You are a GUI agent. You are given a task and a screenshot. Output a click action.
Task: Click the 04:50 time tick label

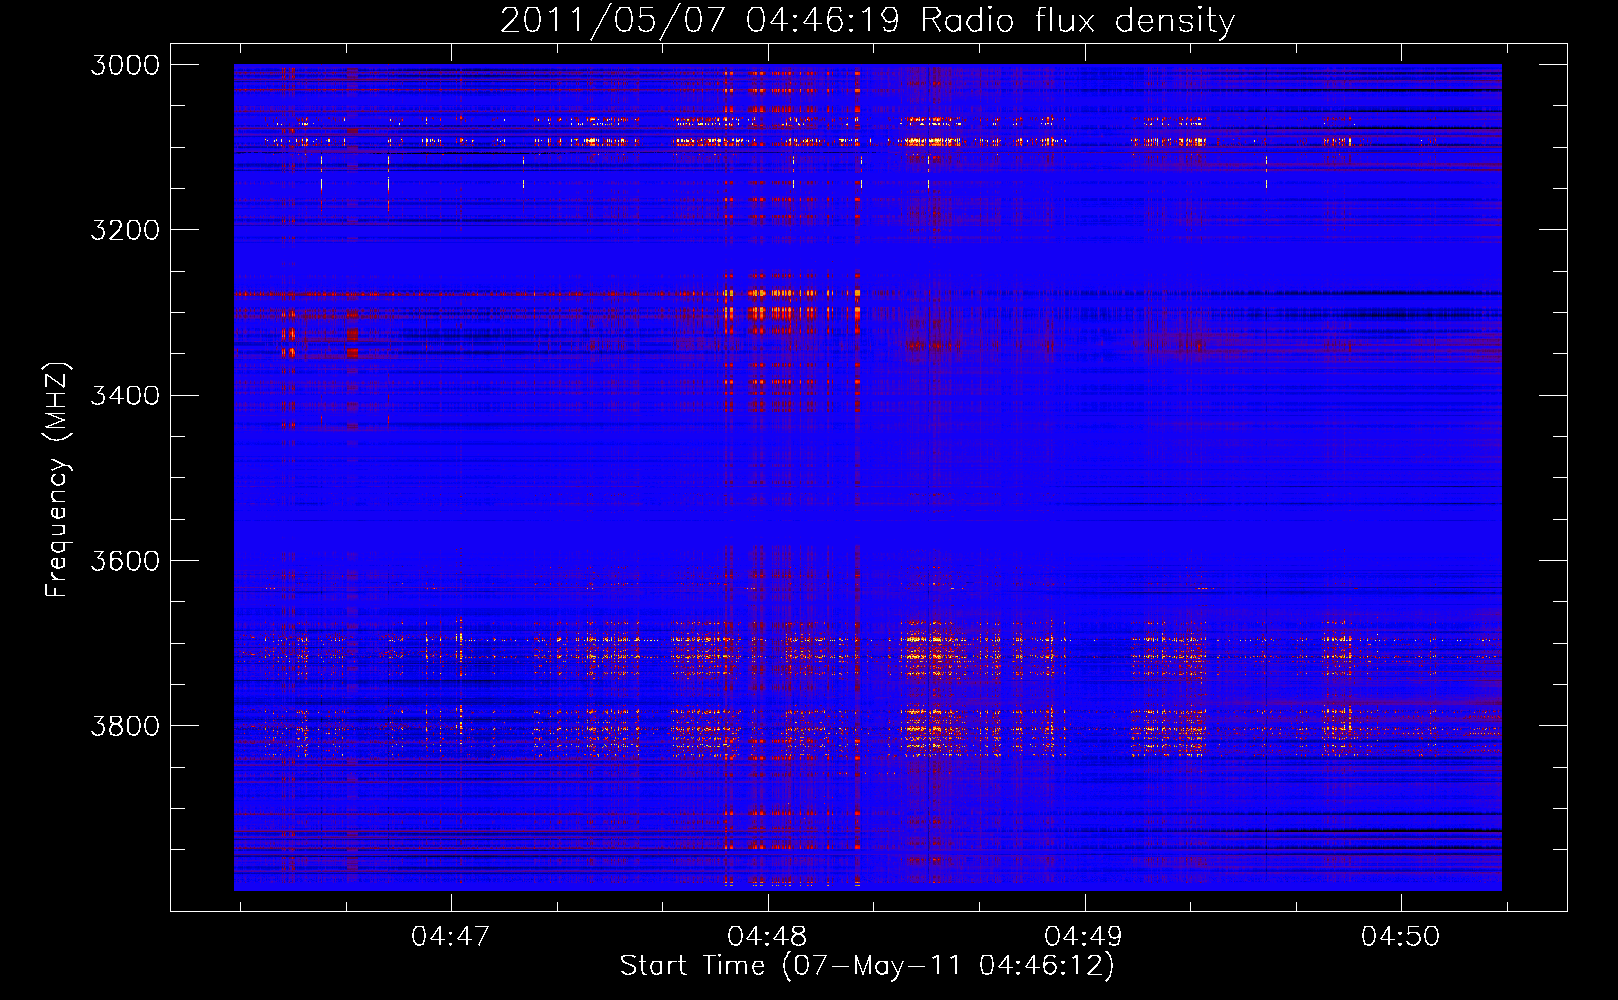1401,936
